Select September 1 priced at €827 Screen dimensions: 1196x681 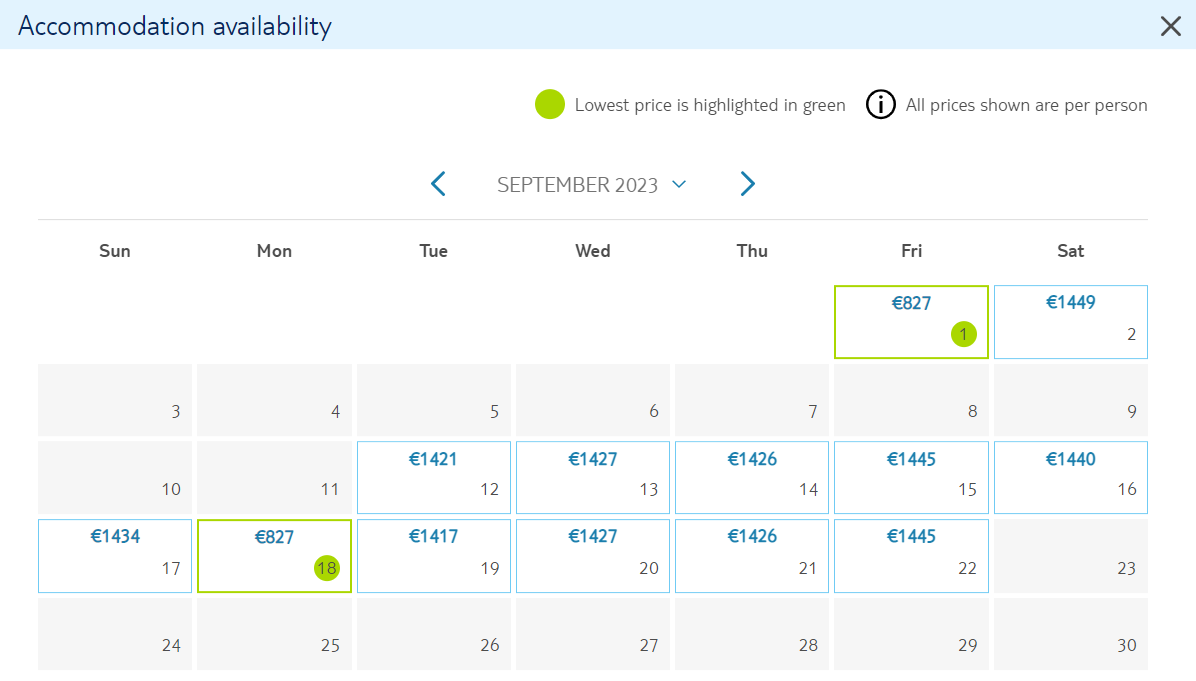[x=911, y=322]
